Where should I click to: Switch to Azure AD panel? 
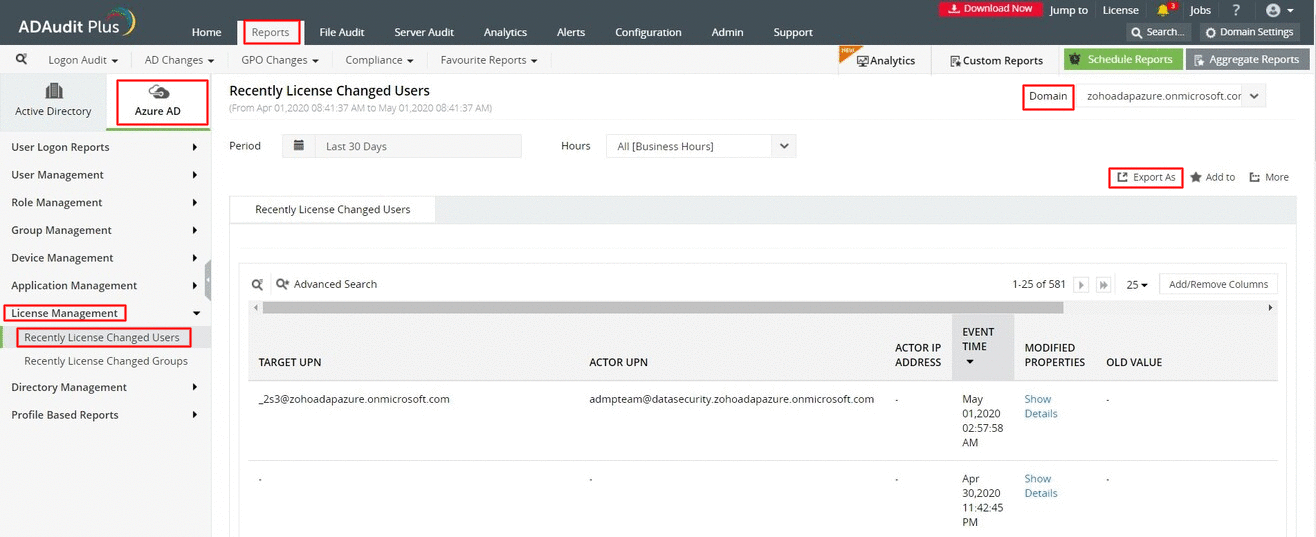point(158,101)
